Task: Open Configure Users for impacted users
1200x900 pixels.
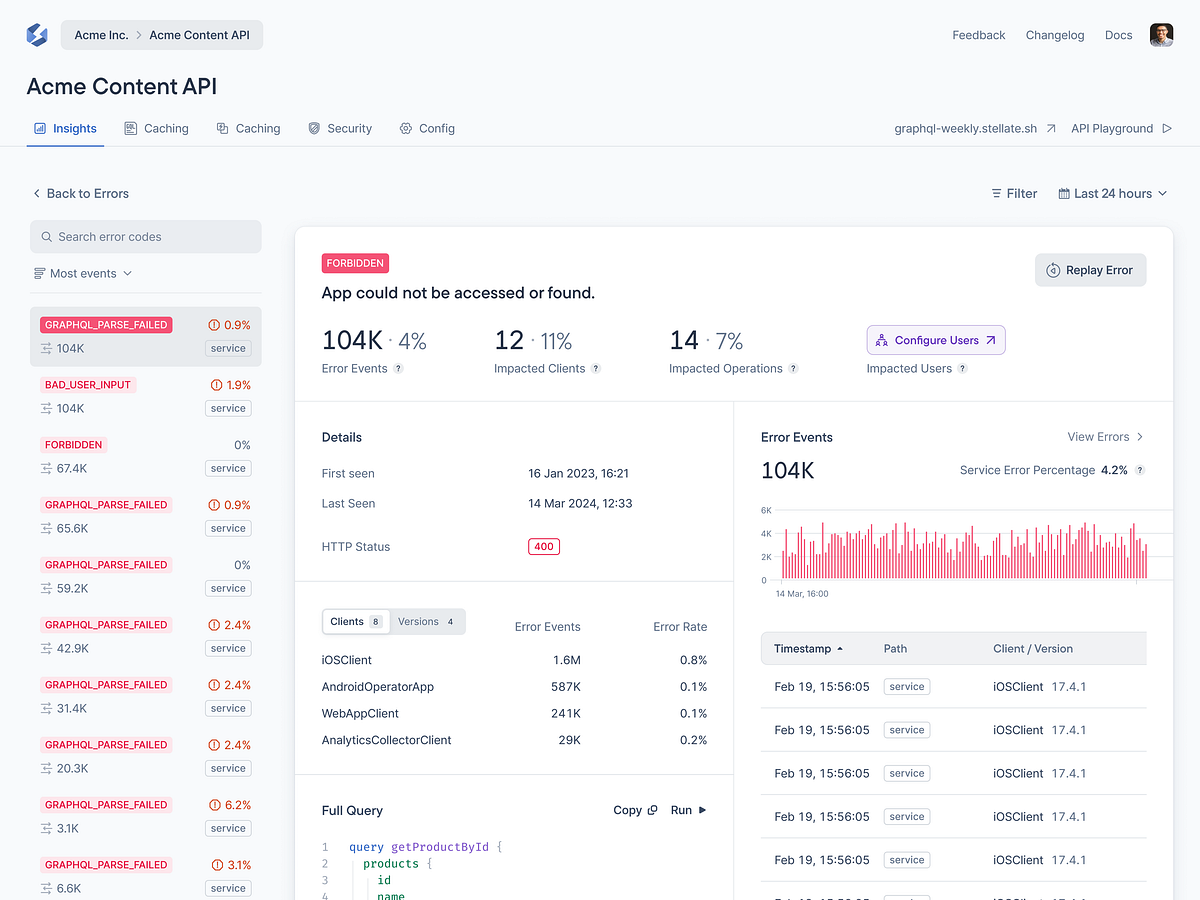Action: tap(935, 340)
